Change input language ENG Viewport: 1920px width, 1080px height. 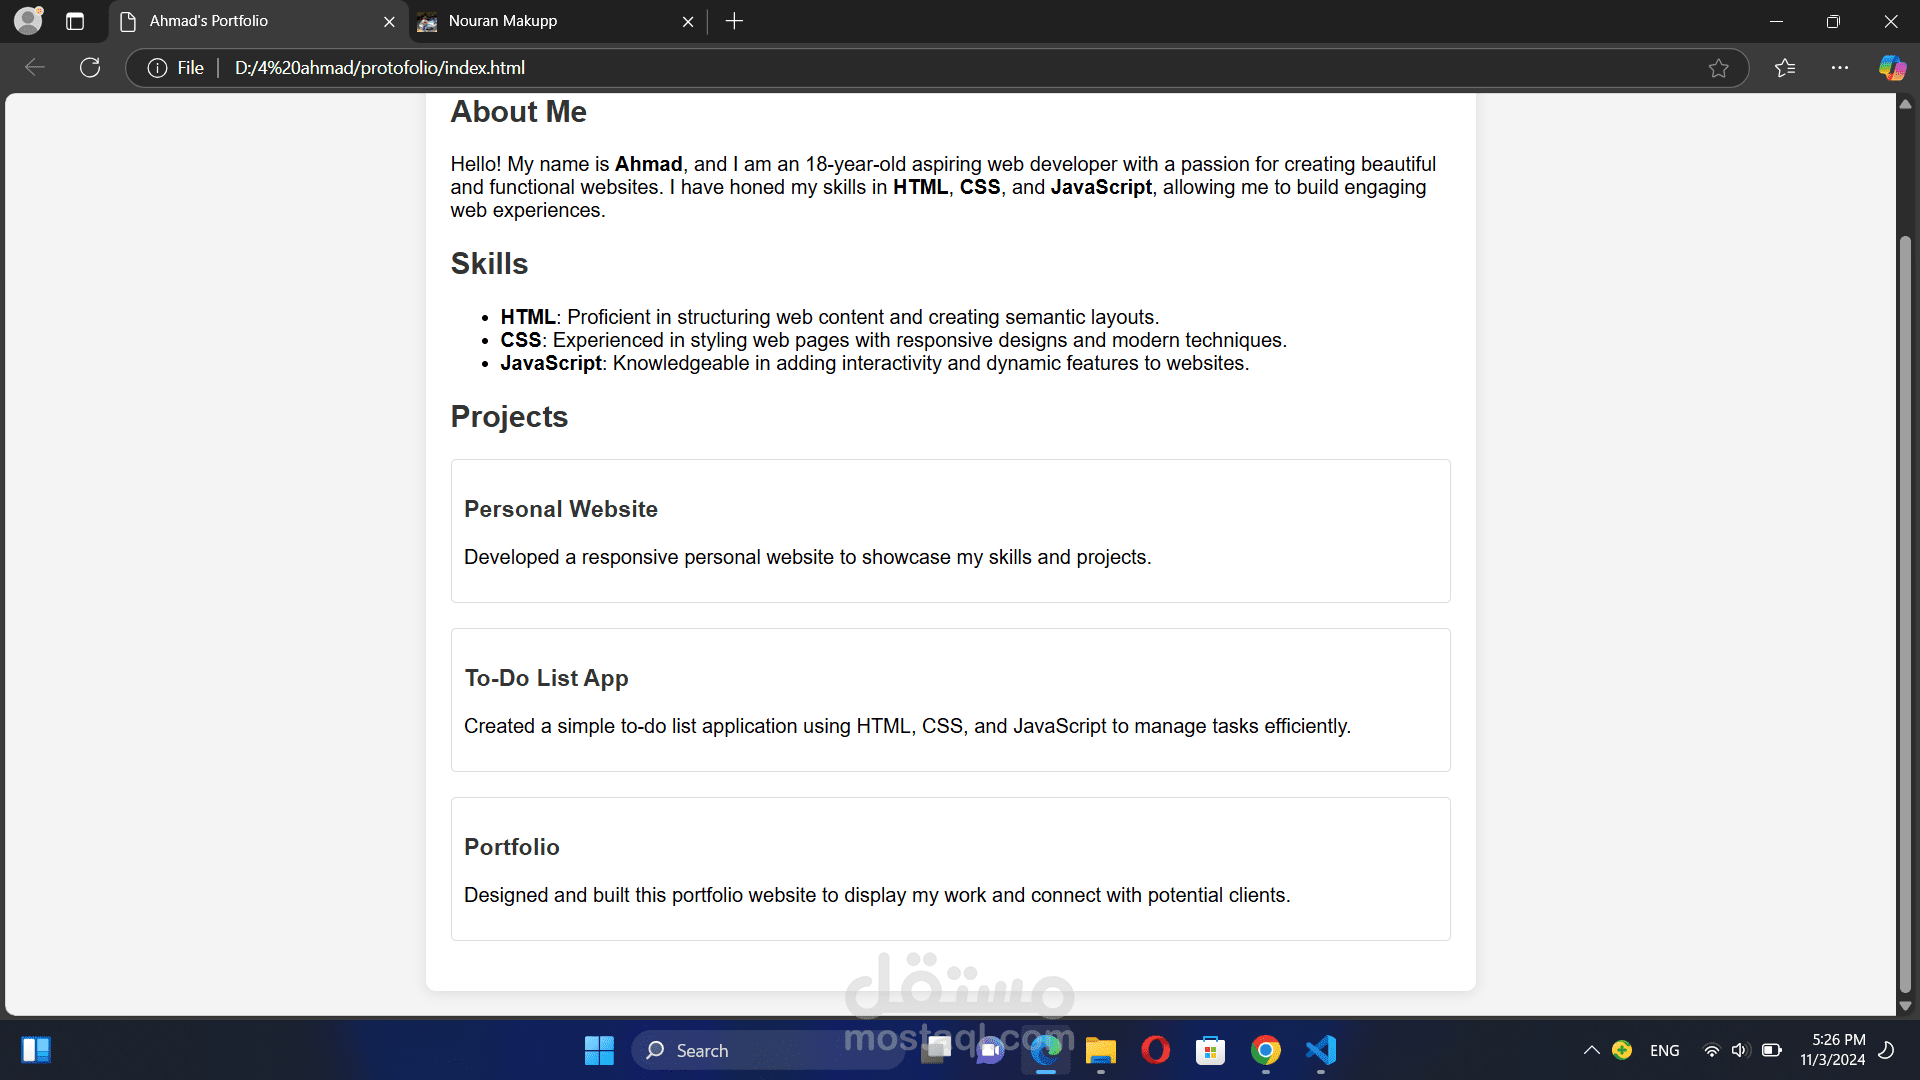pos(1665,1050)
